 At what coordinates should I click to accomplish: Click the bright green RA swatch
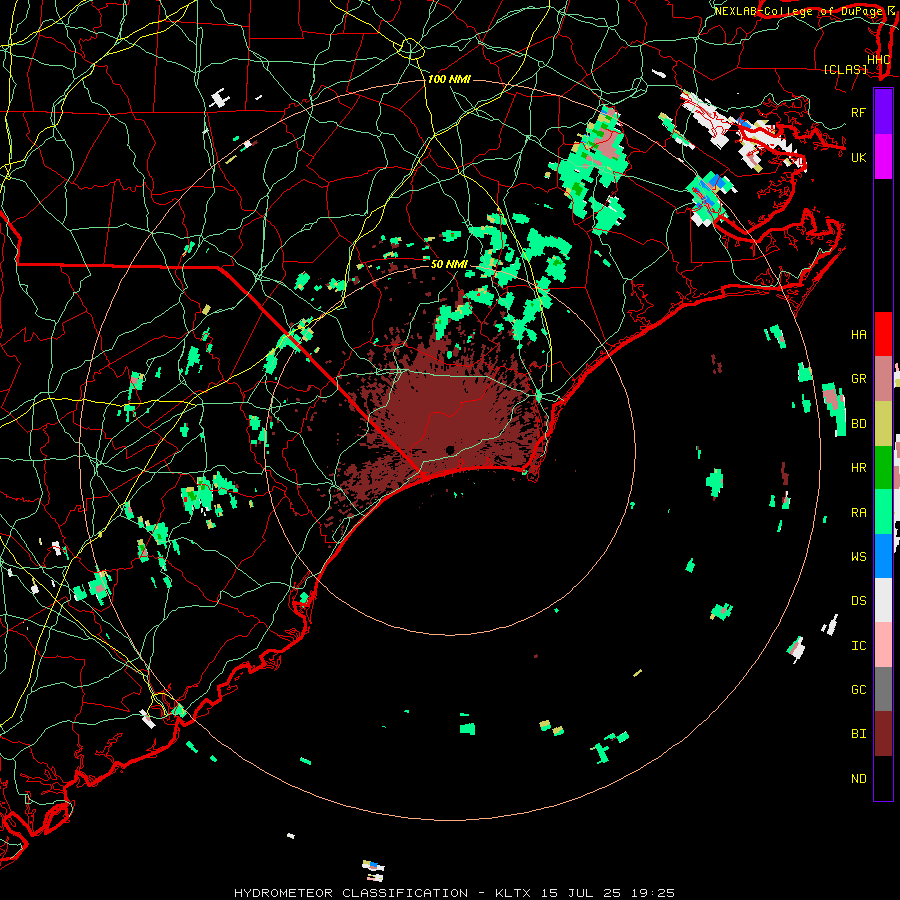(883, 512)
